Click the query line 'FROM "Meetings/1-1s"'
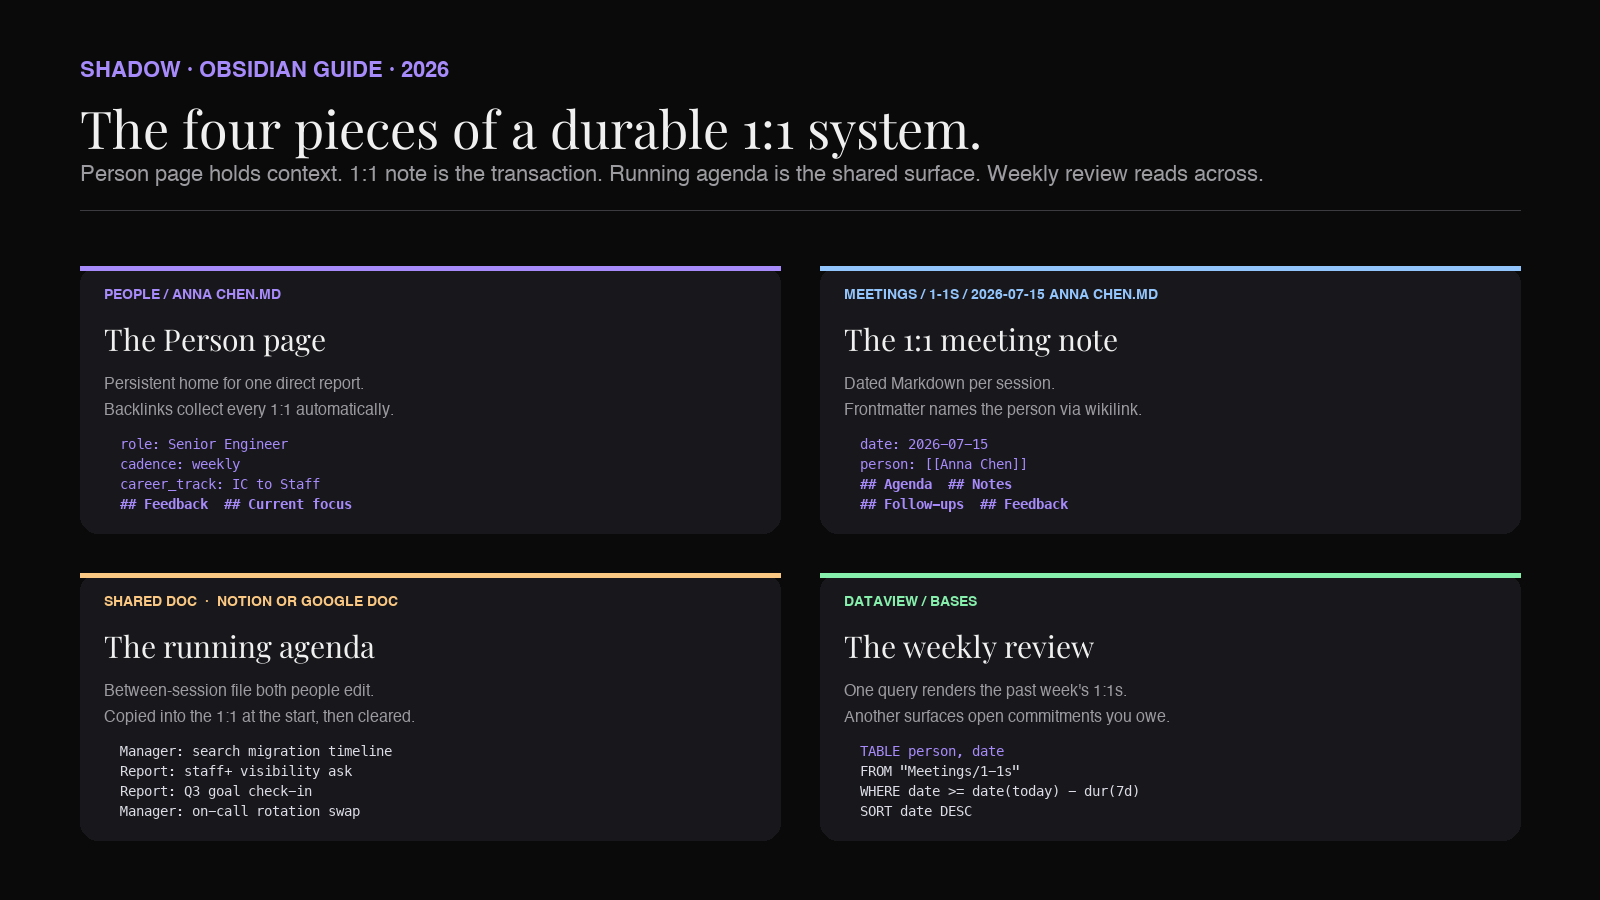Screen dimensions: 1600x900 click(x=940, y=771)
